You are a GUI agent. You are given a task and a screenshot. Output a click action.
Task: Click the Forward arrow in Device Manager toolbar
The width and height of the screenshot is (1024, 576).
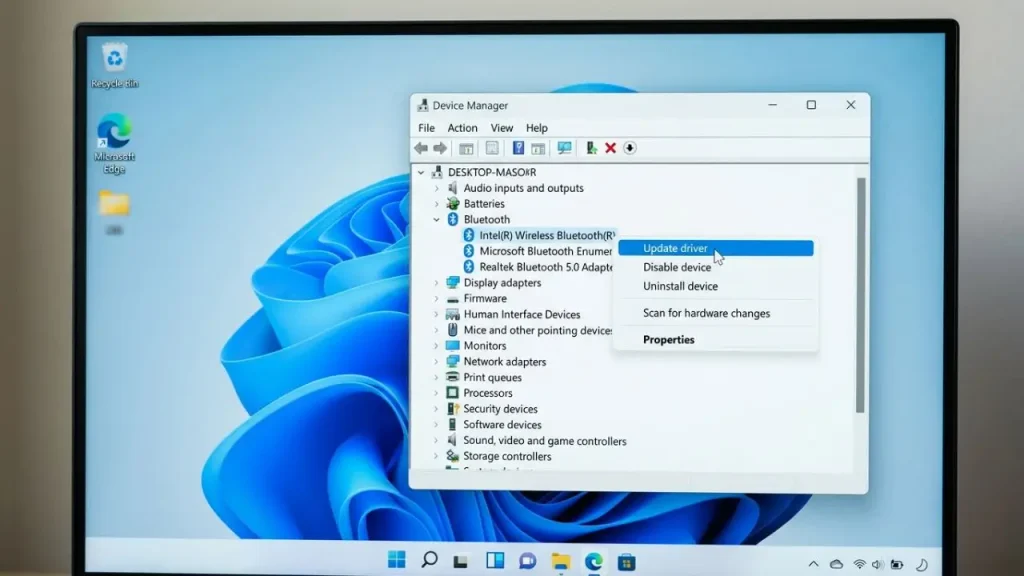click(440, 148)
